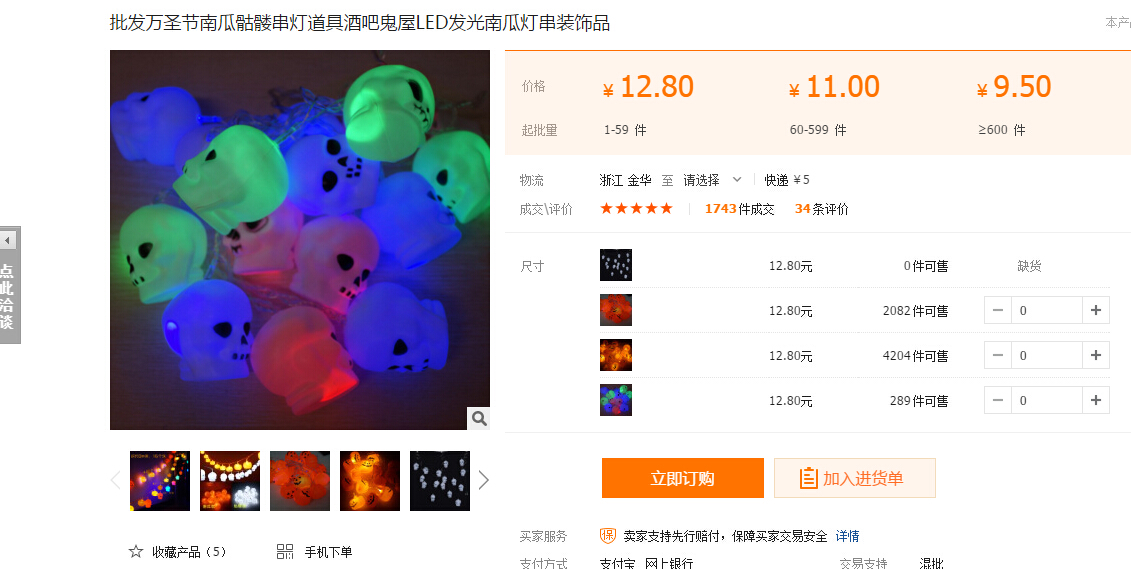Click minus for the 4204件可售 variant
This screenshot has width=1131, height=569.
[998, 356]
